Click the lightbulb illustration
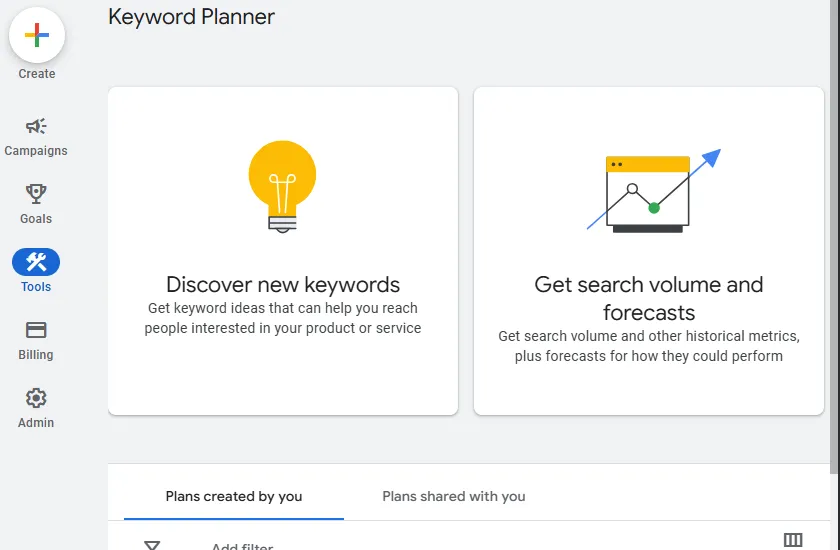Screen dimensions: 840x550 pos(282,186)
